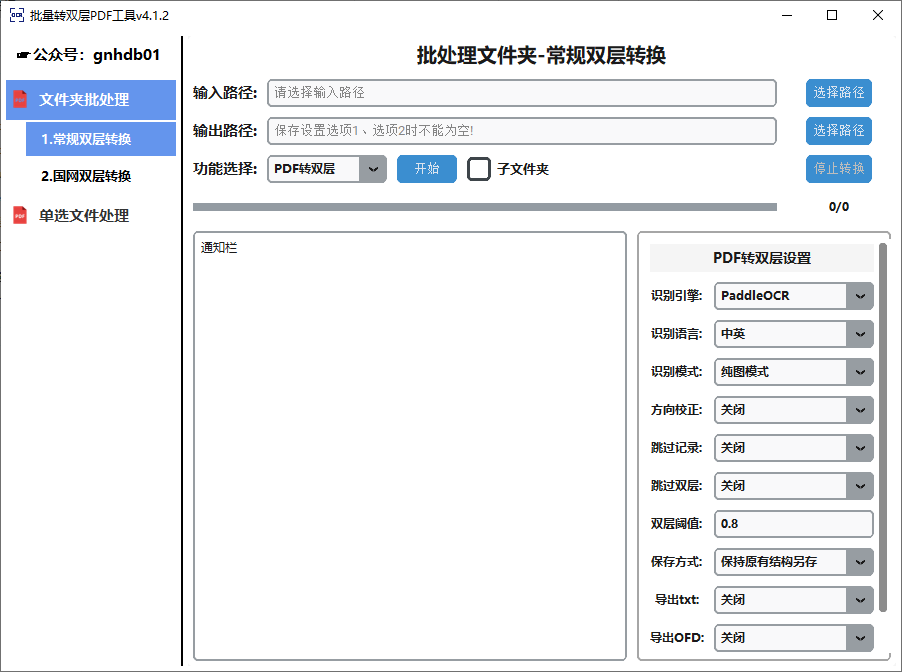
Task: Switch to 2.国网双层转换 submenu
Action: [86, 176]
